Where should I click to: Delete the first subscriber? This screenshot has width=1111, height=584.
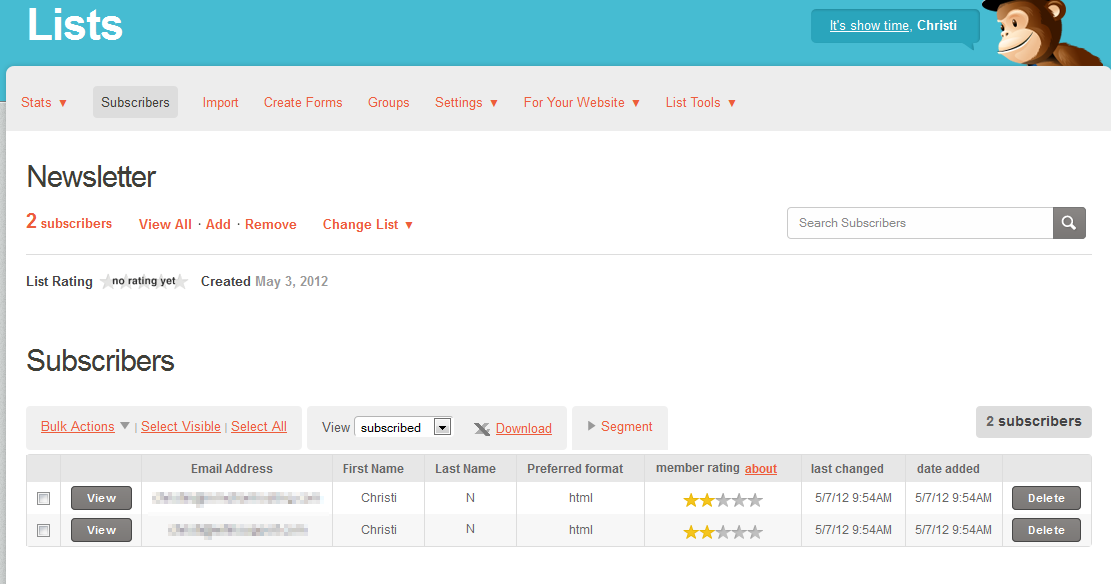1046,498
